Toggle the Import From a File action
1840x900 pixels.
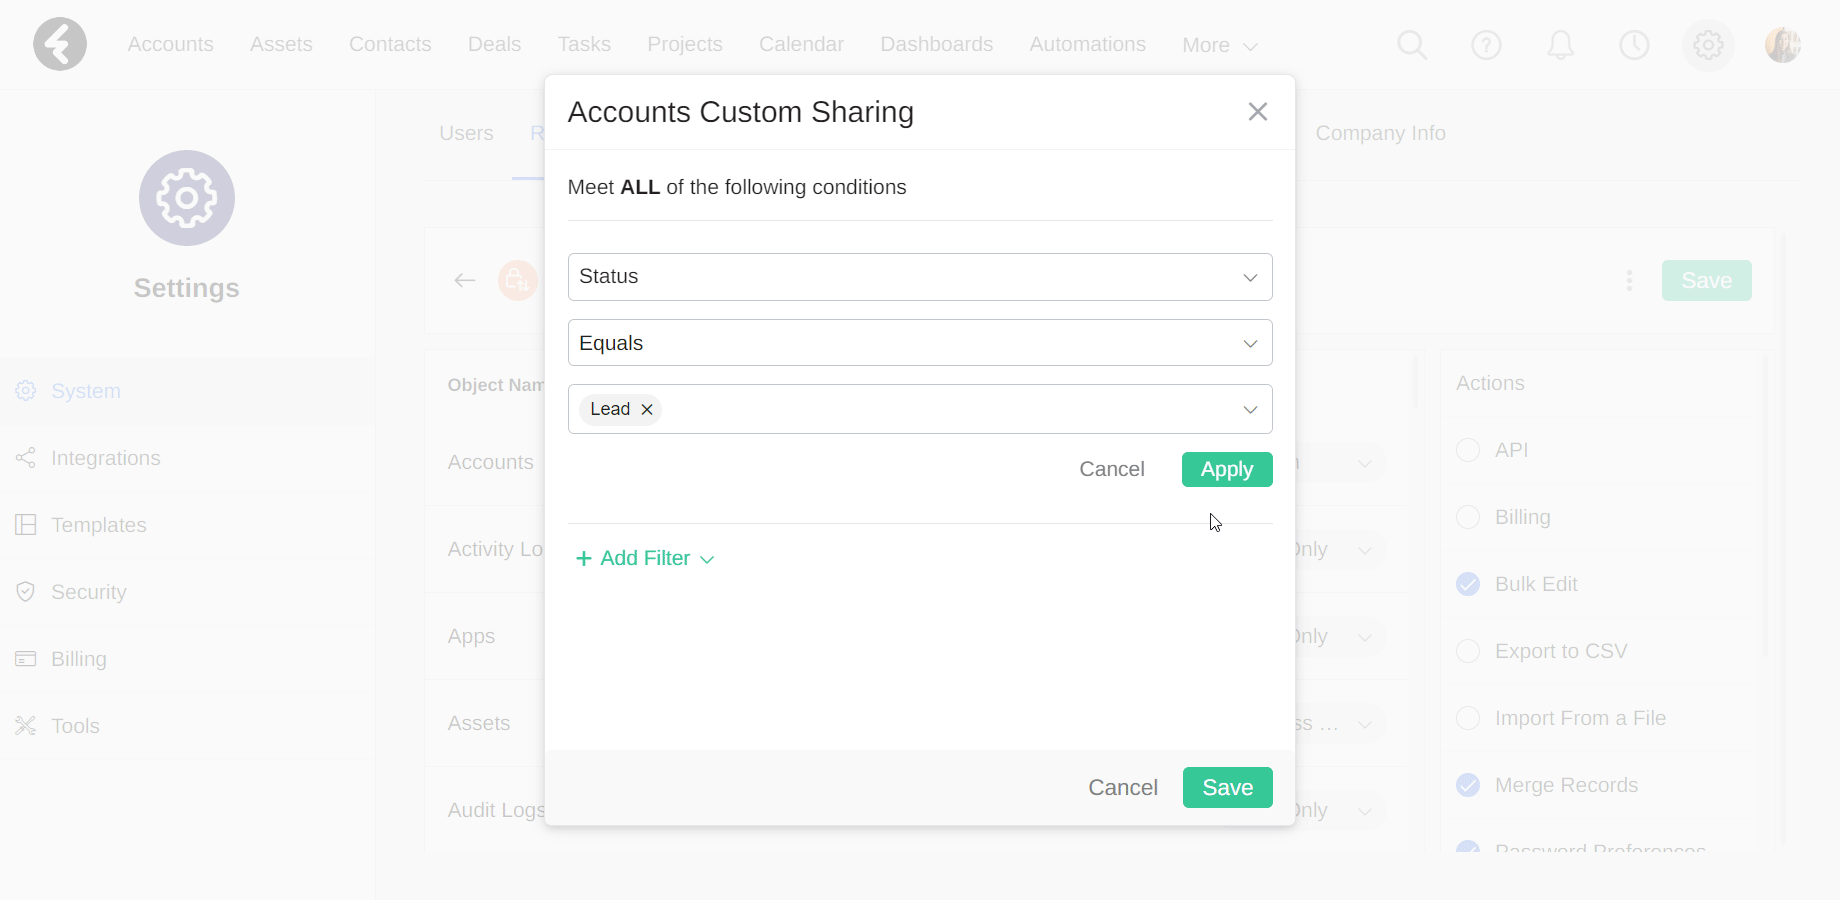tap(1468, 718)
